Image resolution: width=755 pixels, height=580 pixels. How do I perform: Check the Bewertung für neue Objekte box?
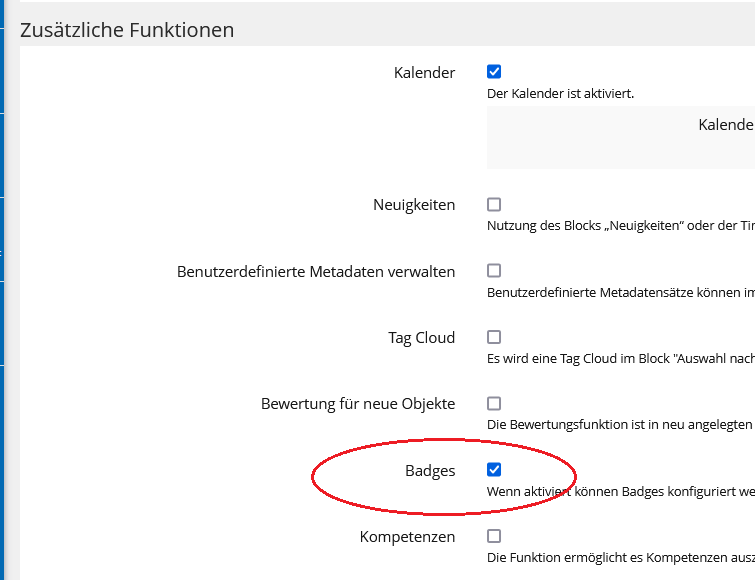[494, 404]
